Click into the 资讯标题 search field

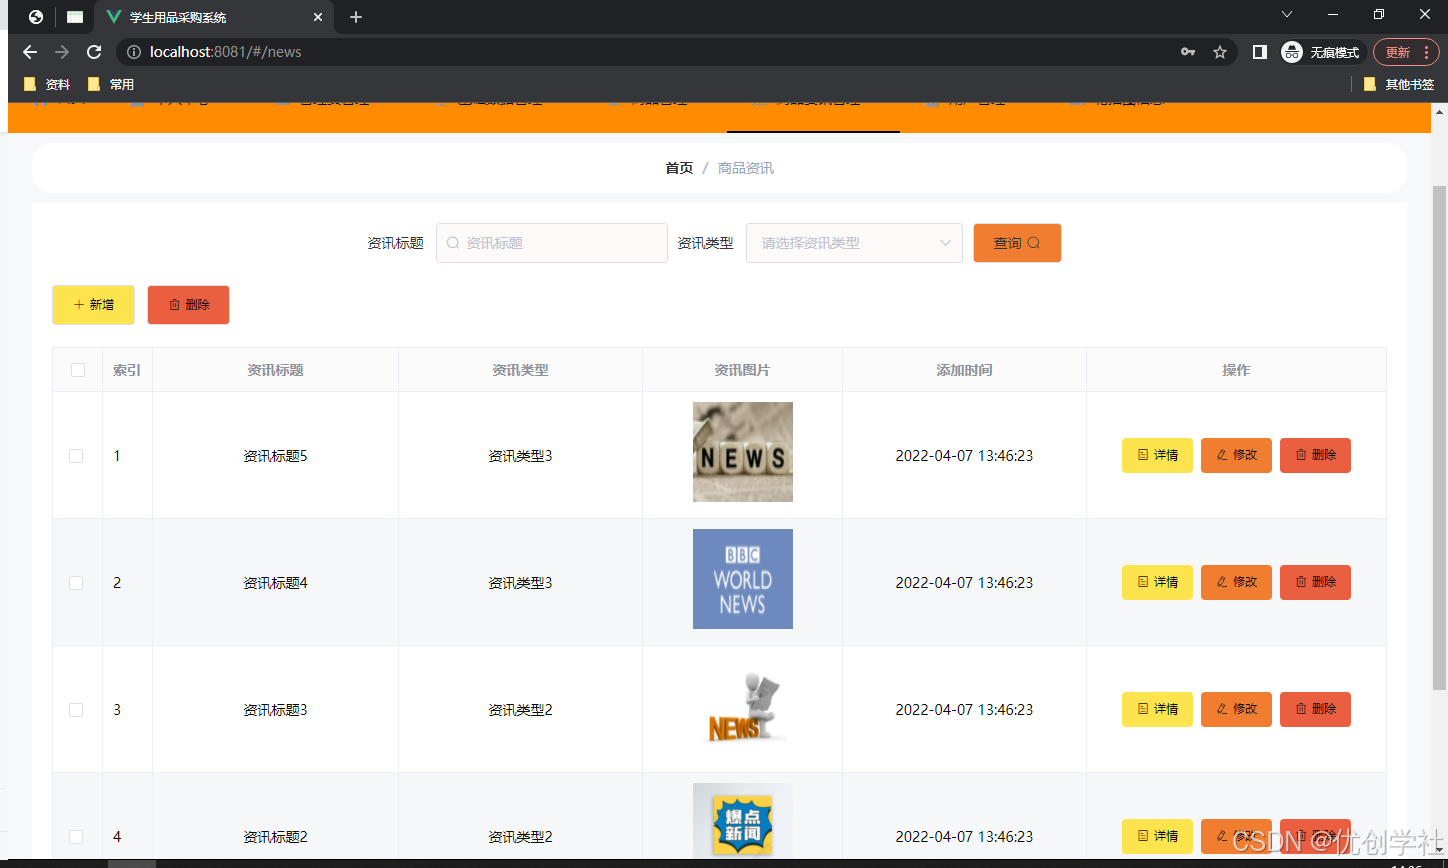552,243
